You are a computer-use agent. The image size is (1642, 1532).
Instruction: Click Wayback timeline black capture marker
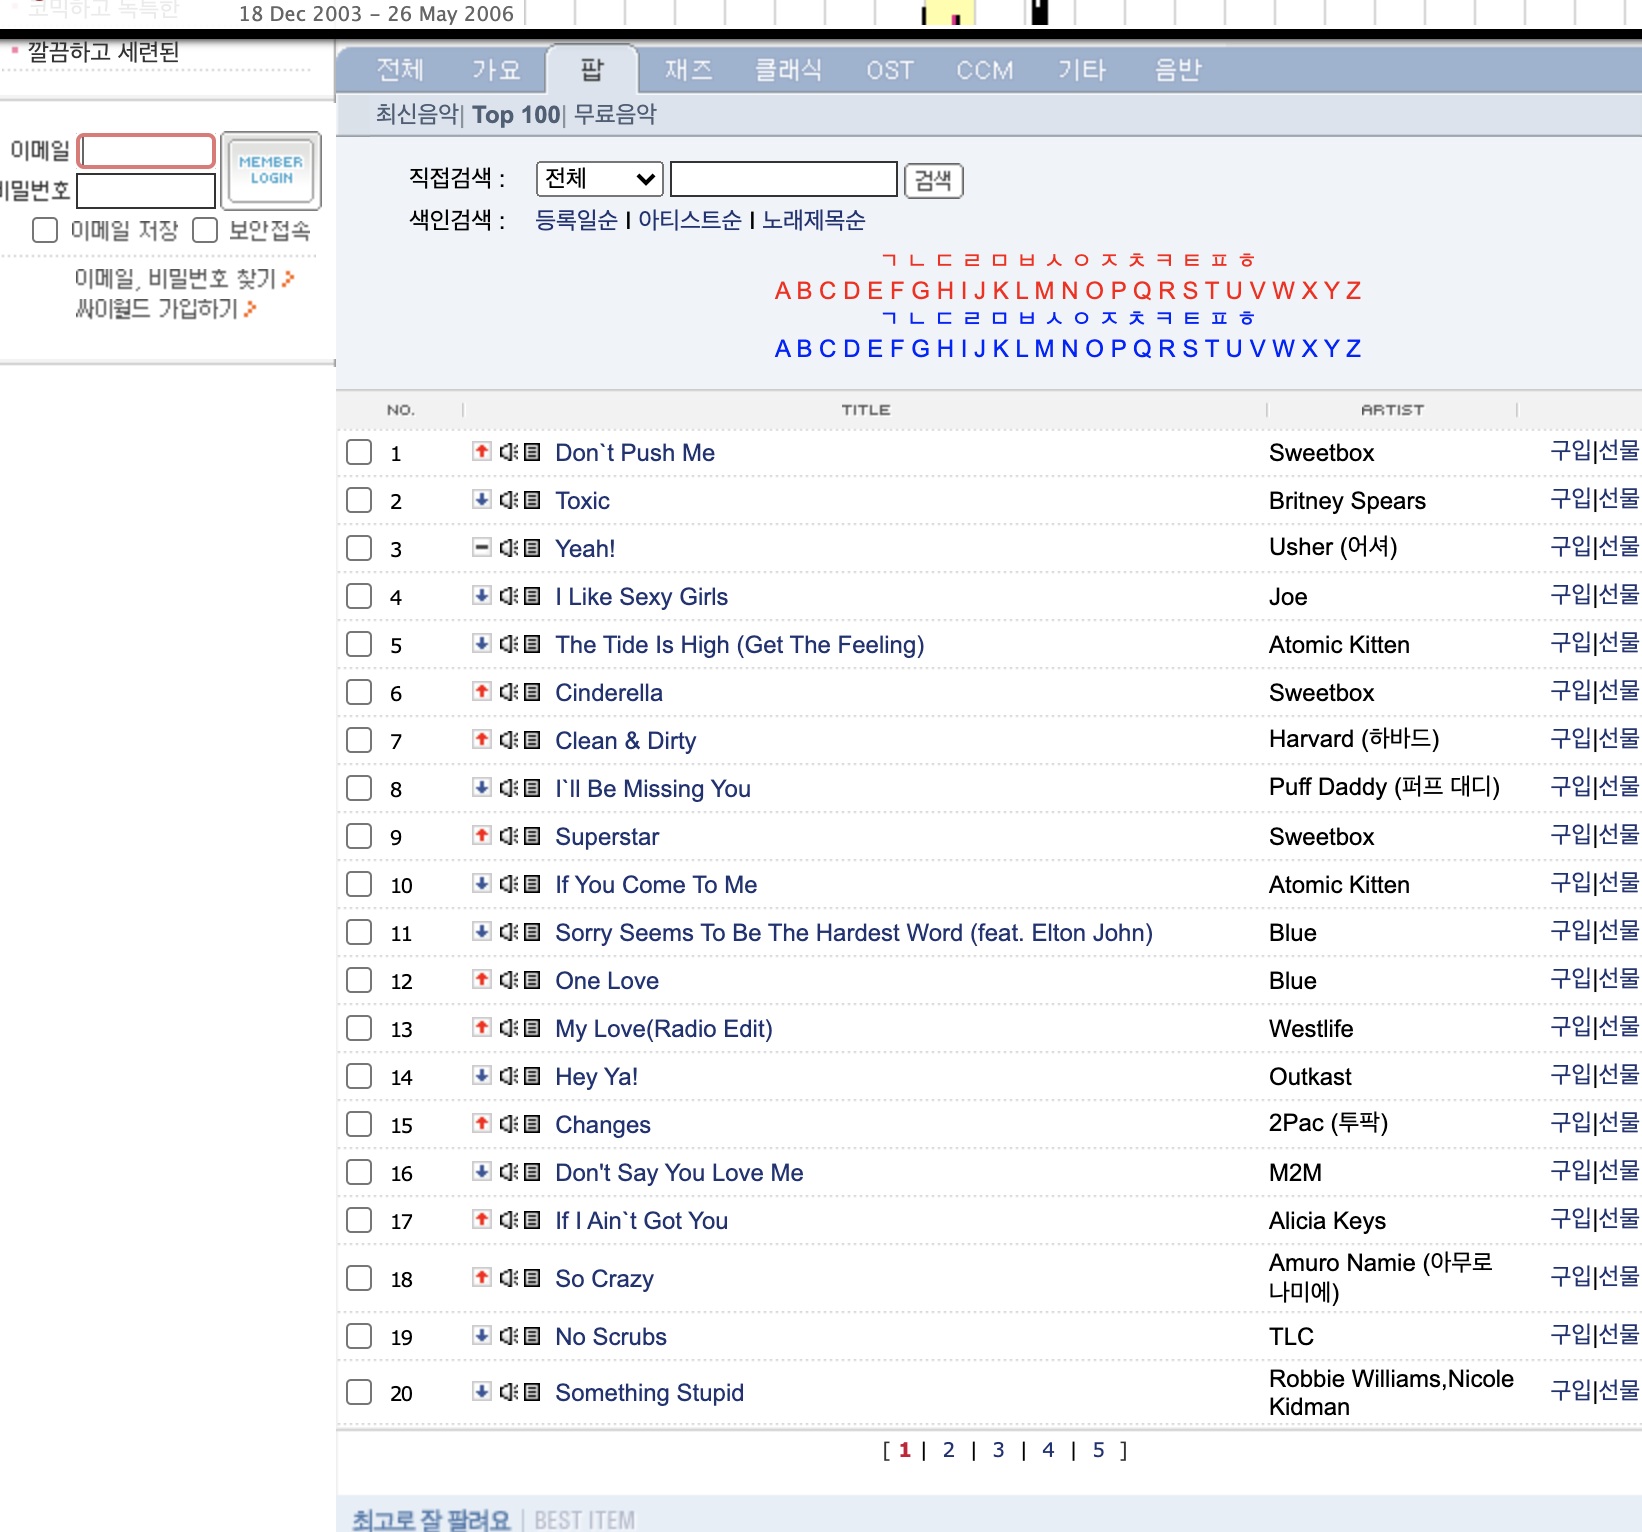pyautogui.click(x=1040, y=12)
